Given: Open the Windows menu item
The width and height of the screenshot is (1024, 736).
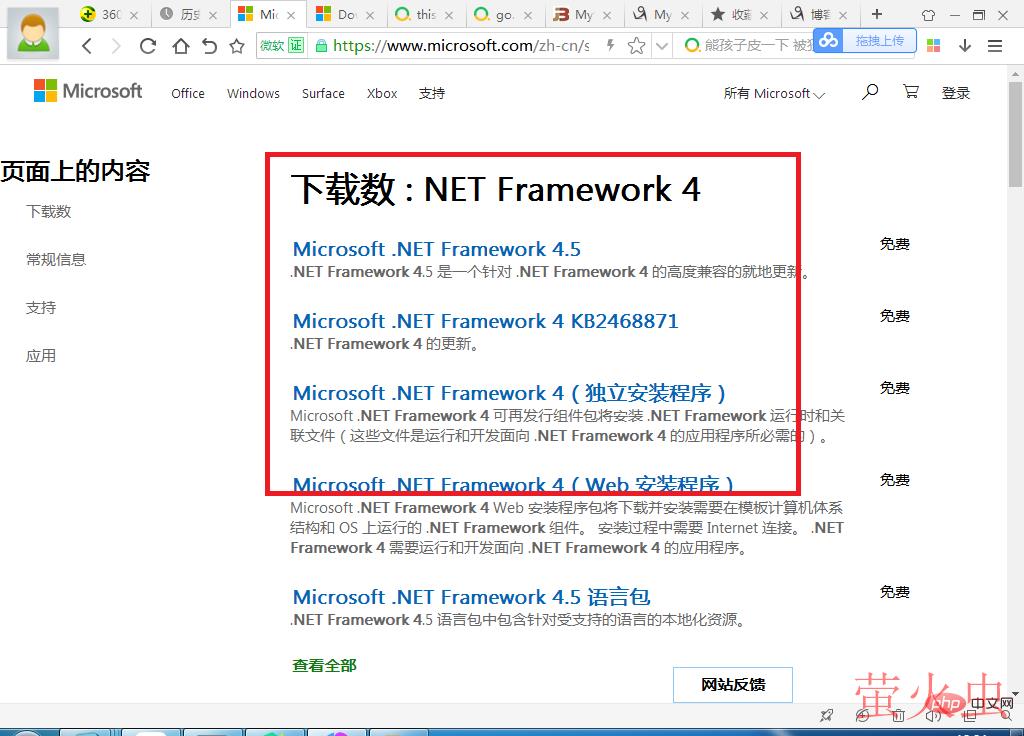Looking at the screenshot, I should tap(253, 93).
